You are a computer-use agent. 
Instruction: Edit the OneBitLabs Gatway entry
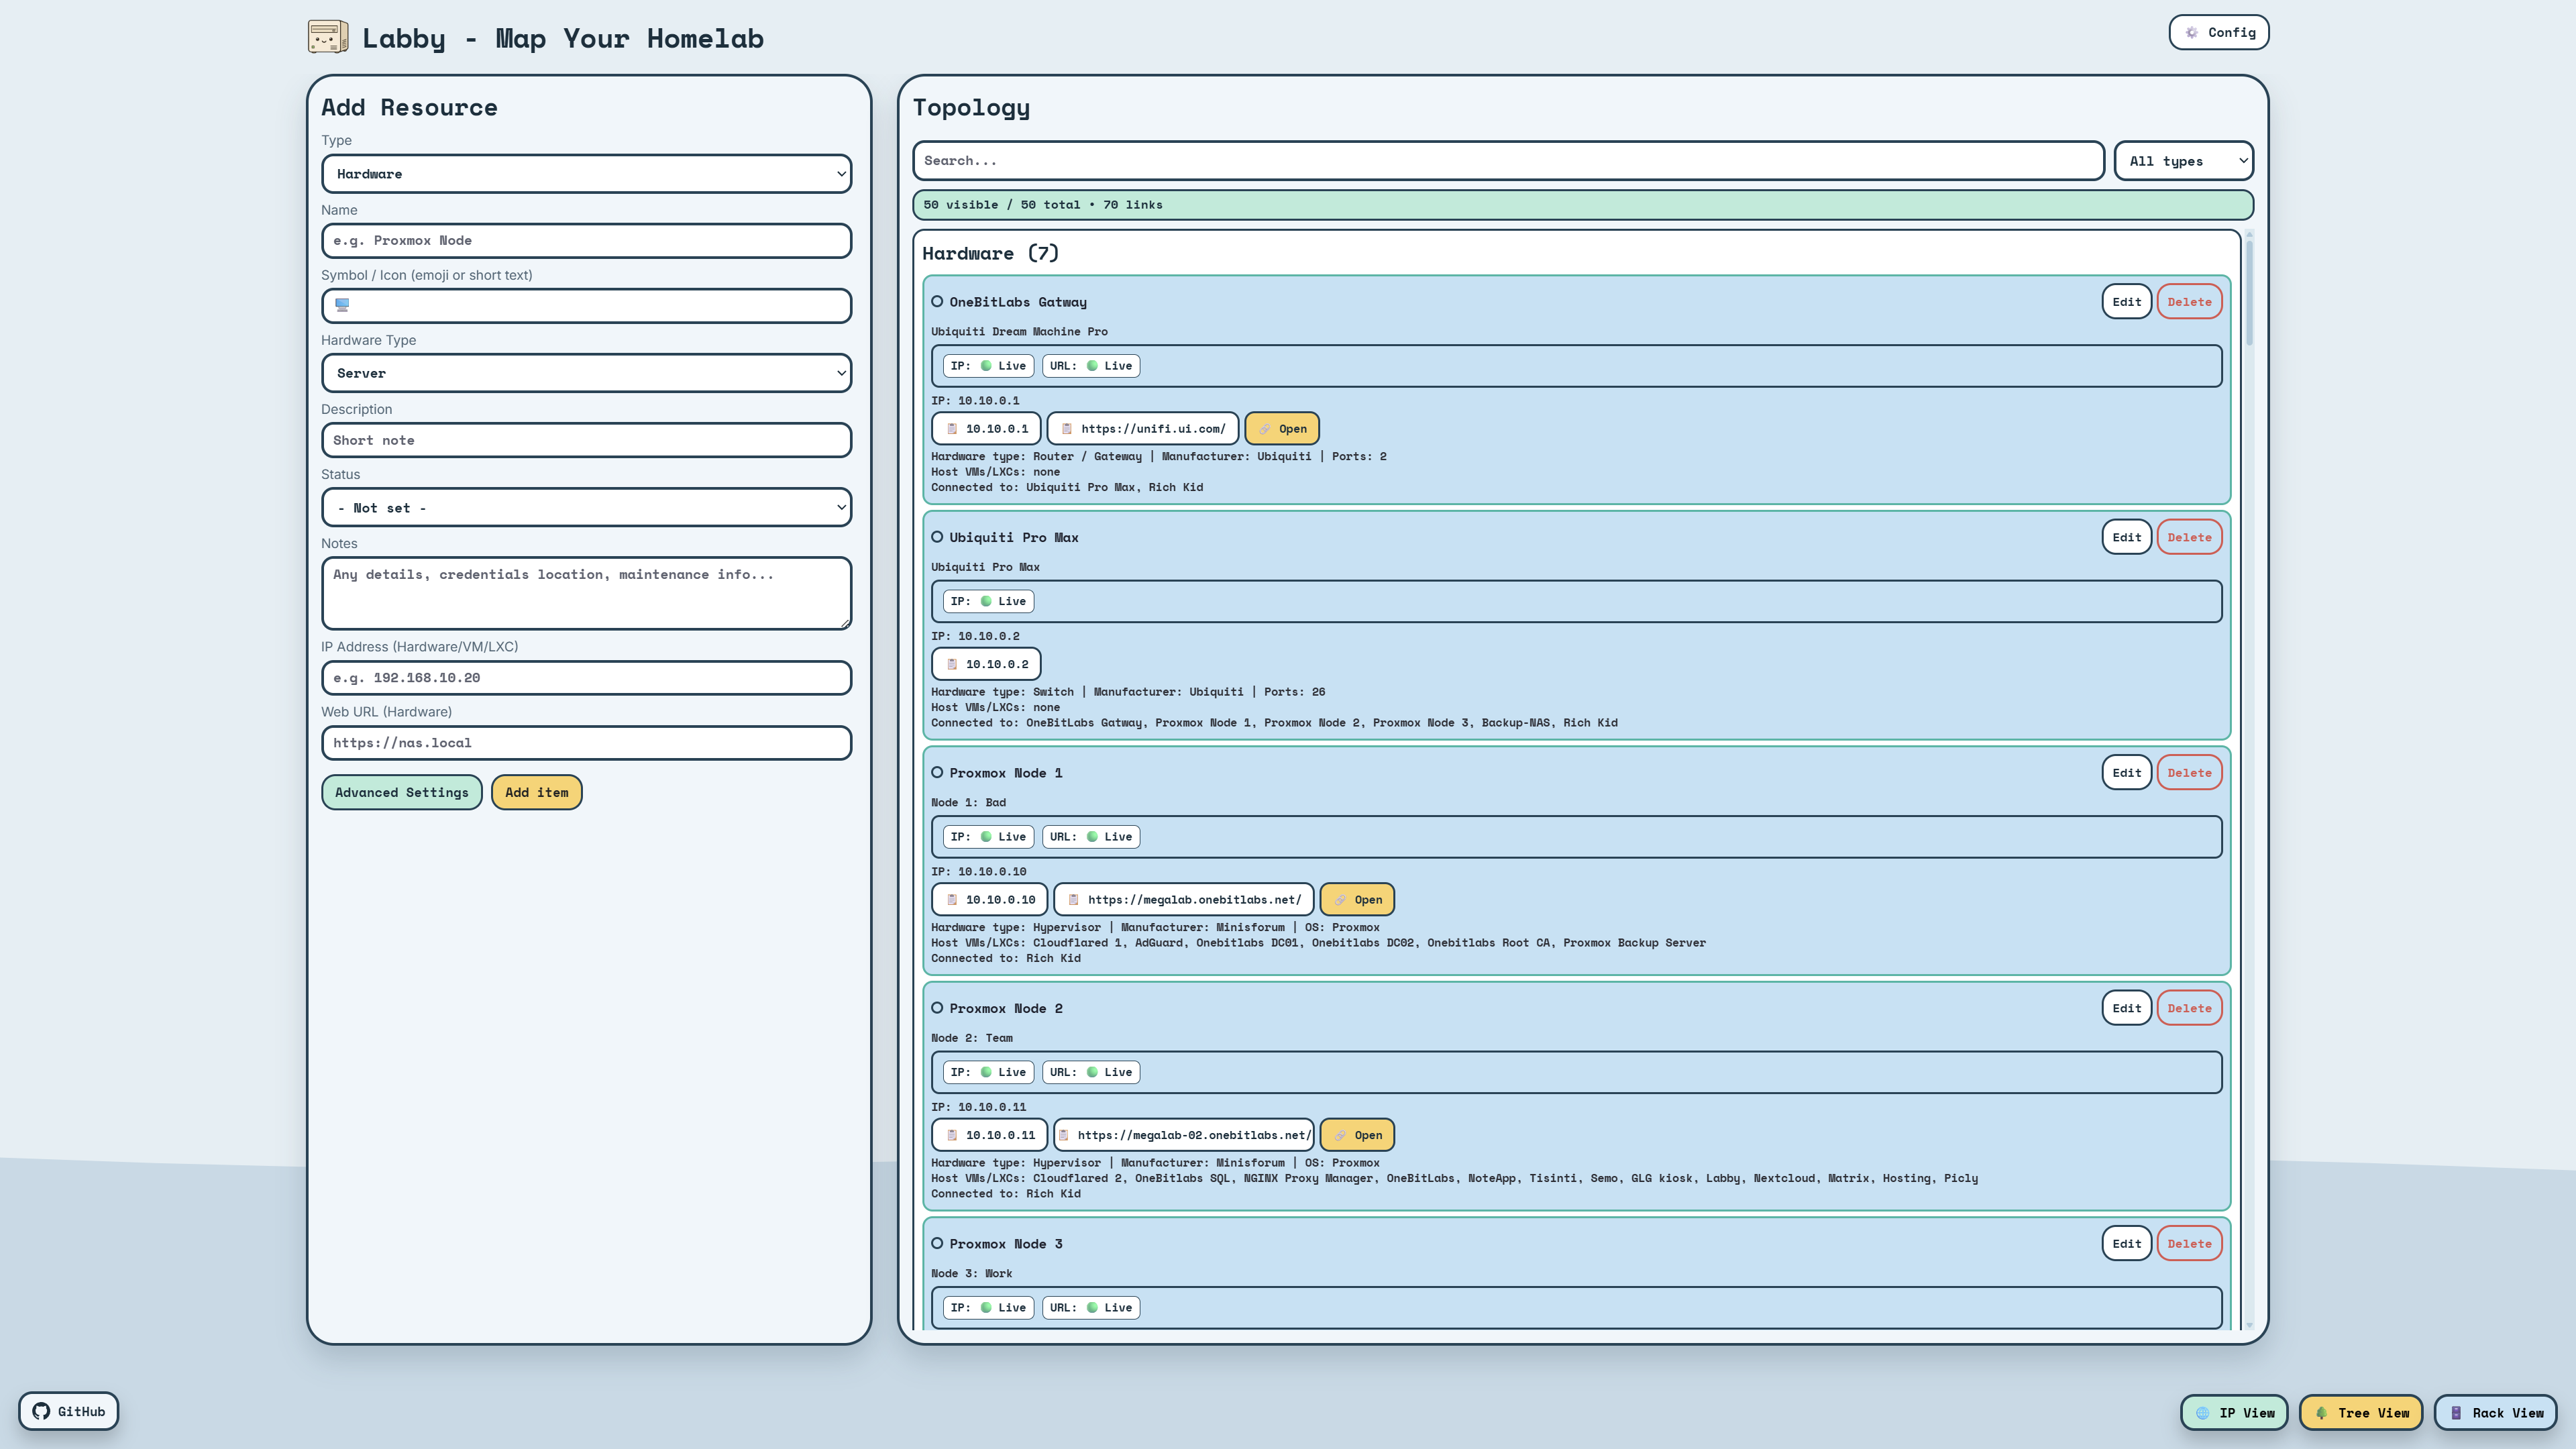(2127, 302)
